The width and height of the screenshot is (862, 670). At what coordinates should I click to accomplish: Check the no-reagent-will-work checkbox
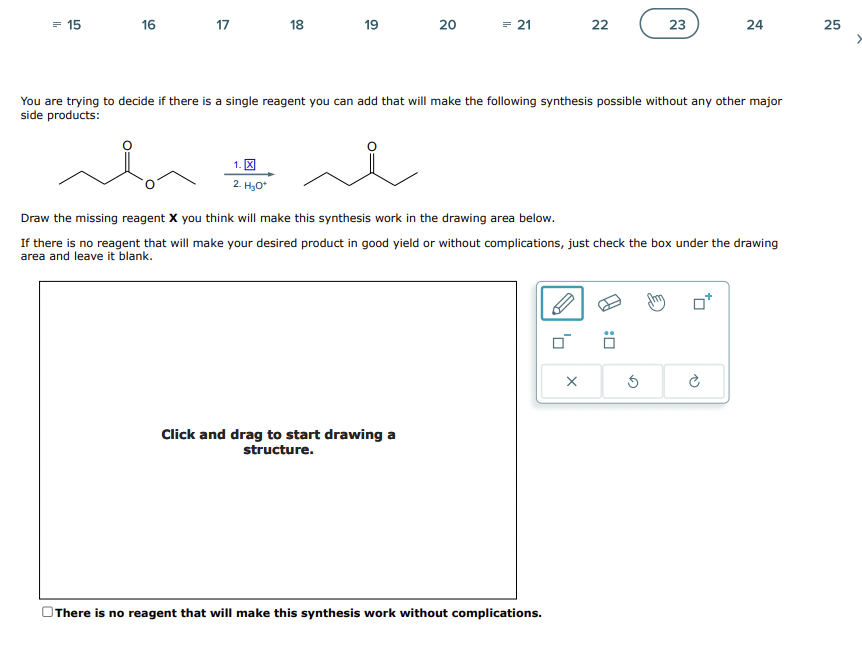[x=46, y=612]
